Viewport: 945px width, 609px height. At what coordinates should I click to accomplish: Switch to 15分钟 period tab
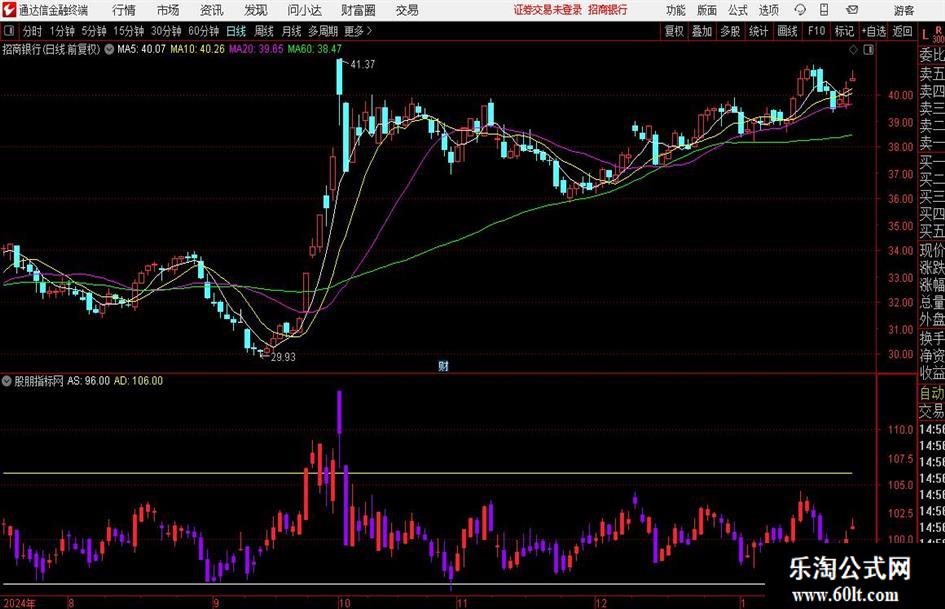[x=129, y=31]
